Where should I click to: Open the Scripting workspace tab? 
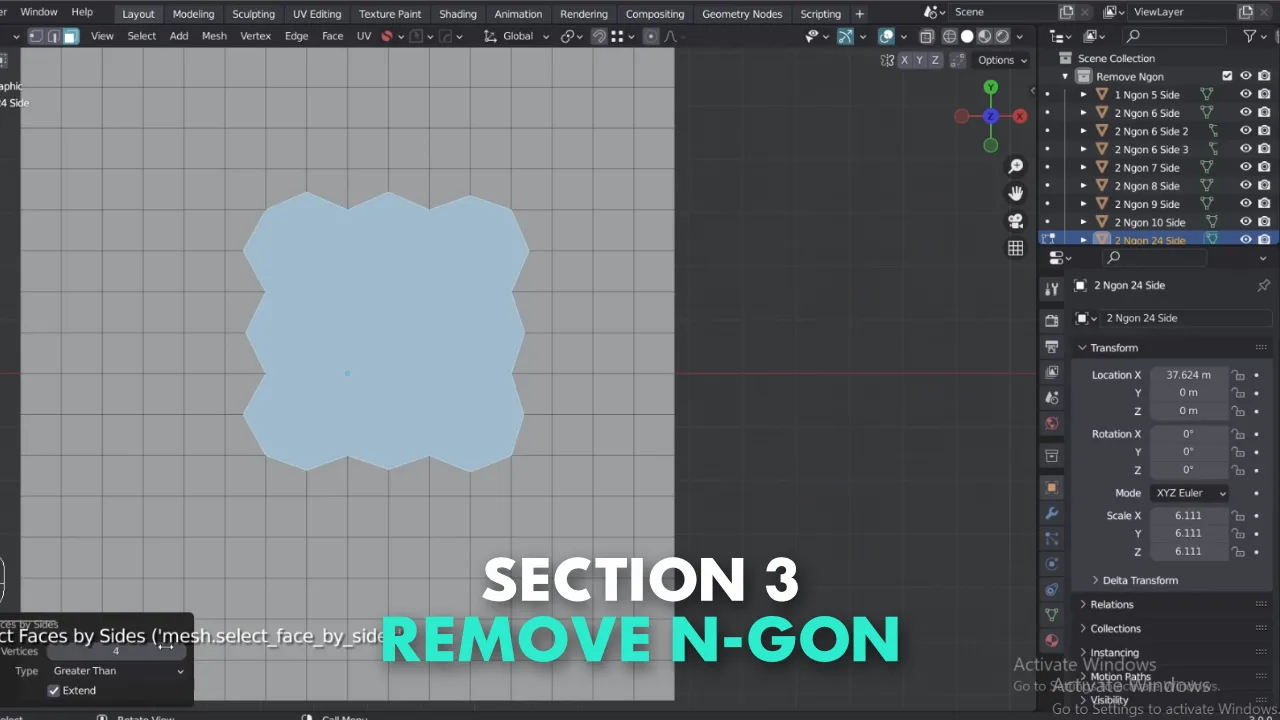pyautogui.click(x=820, y=13)
